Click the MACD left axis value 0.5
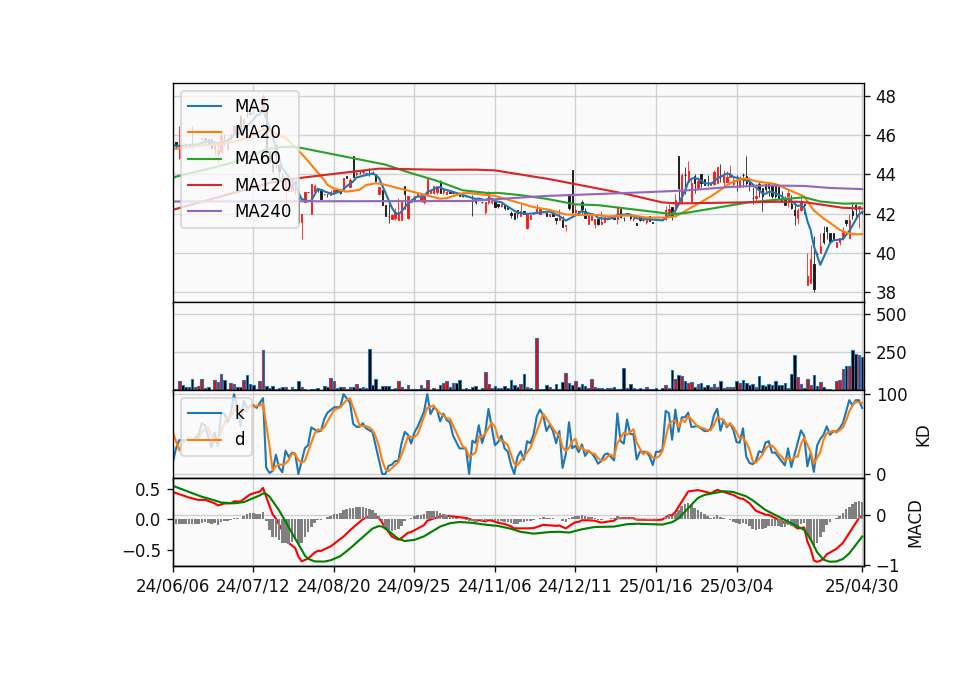Viewport: 960px width, 690px height. [x=147, y=490]
